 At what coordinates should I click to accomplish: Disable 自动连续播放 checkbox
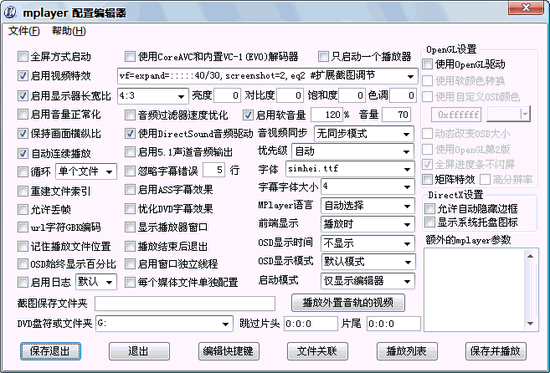point(23,153)
